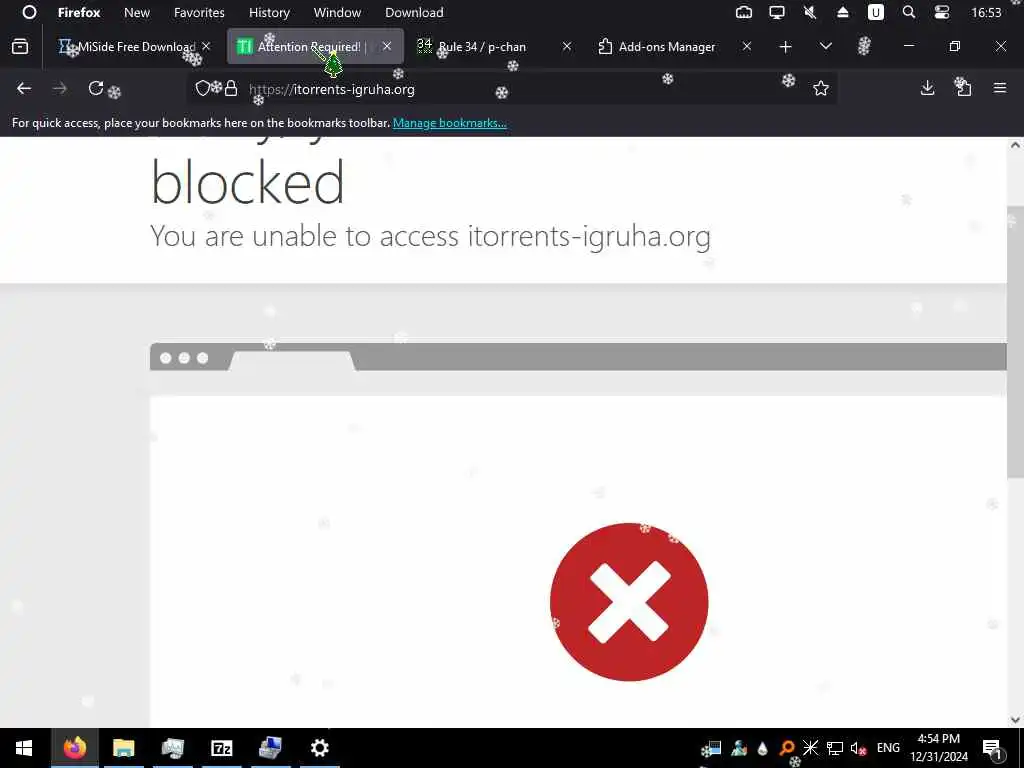Go back using the left arrow button
Viewport: 1024px width, 768px height.
[x=24, y=88]
